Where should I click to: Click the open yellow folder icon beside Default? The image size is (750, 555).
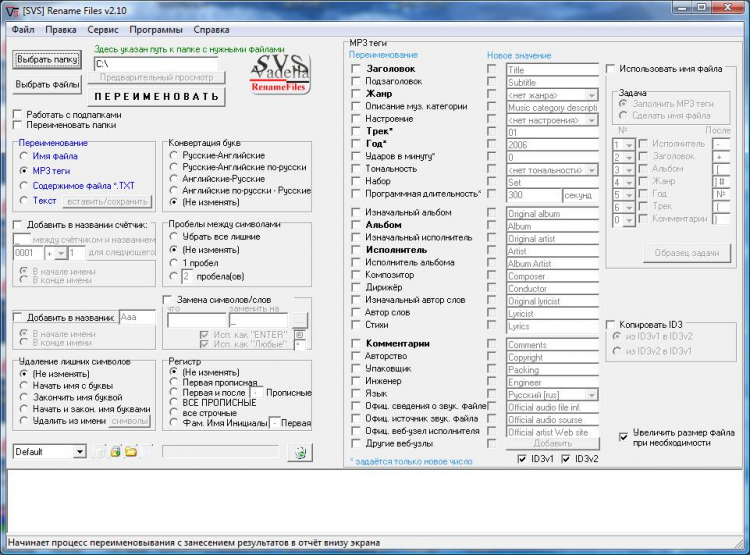point(131,452)
